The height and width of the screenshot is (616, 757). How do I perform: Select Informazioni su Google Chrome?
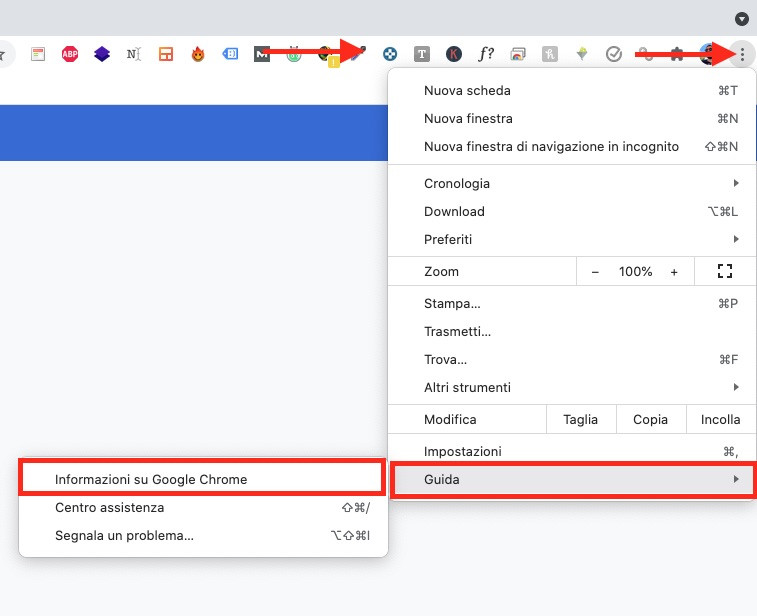[x=202, y=479]
